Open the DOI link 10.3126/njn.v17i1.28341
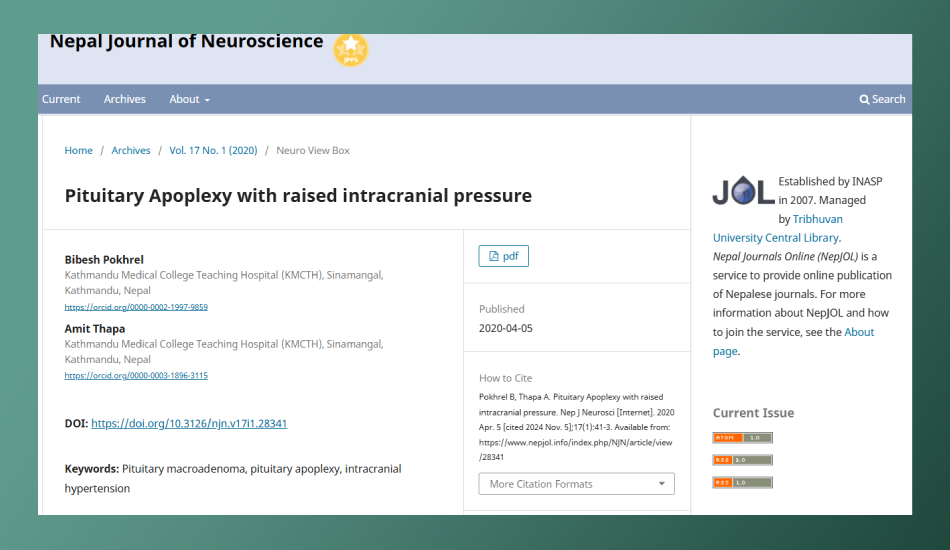The width and height of the screenshot is (950, 550). coord(189,423)
